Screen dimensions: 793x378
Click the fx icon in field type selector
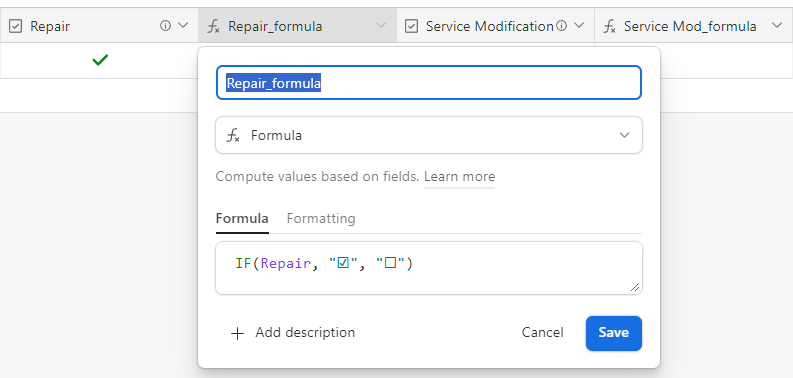233,136
